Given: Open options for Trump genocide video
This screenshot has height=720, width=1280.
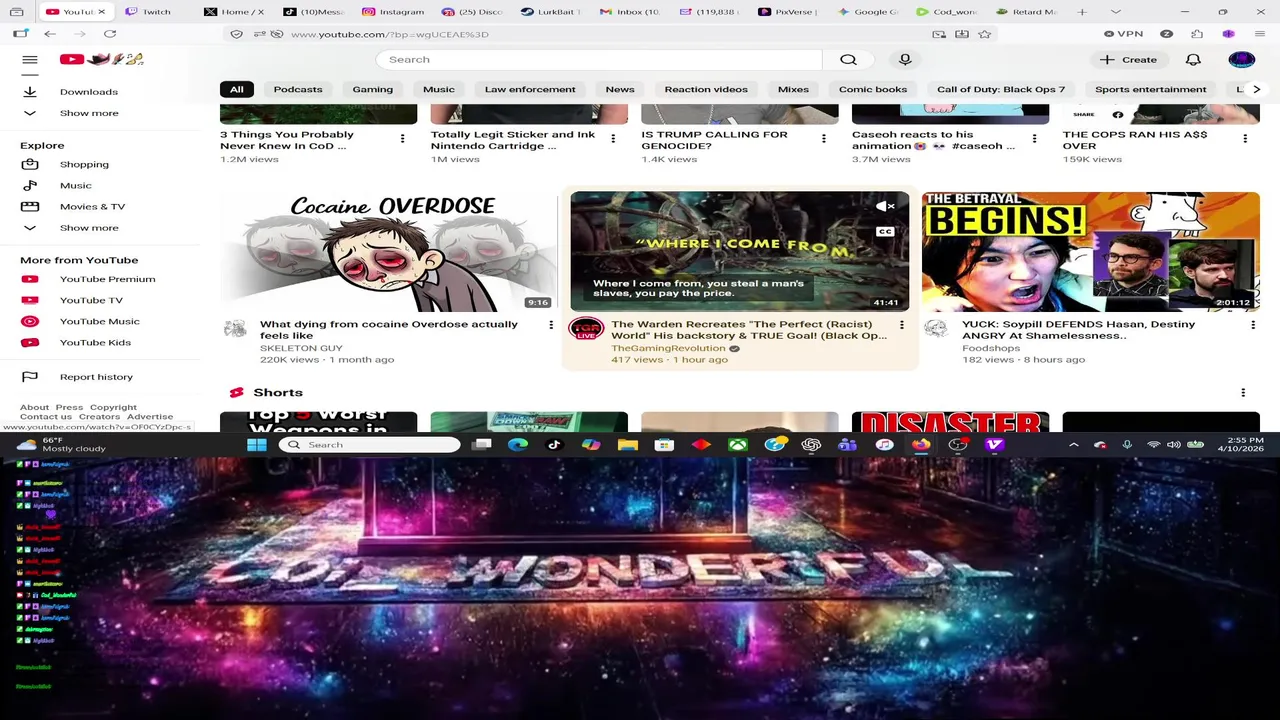Looking at the screenshot, I should (824, 139).
